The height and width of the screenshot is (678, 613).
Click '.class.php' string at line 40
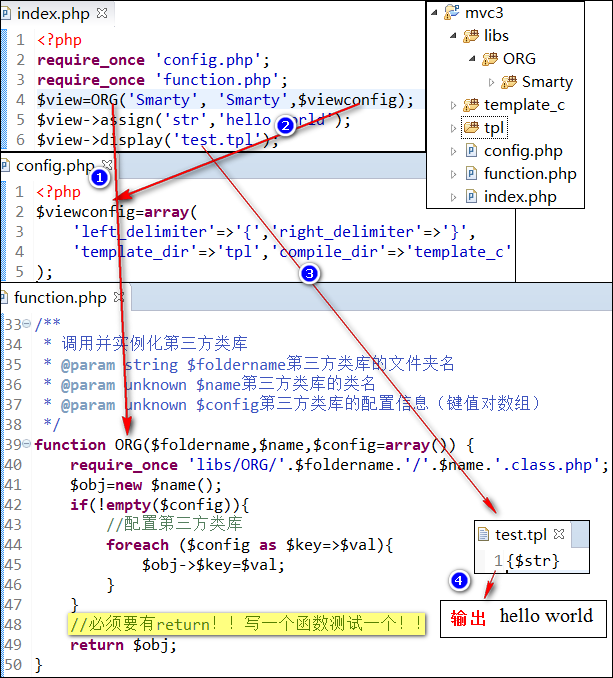coord(546,465)
